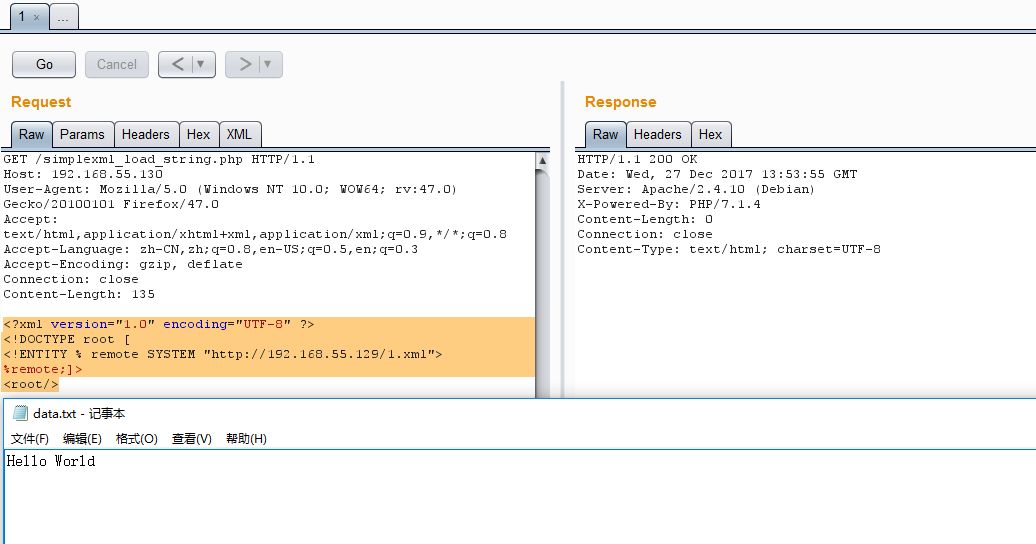The width and height of the screenshot is (1036, 544).
Task: Click the GET /simplexml_load_string.php request line
Action: [159, 159]
